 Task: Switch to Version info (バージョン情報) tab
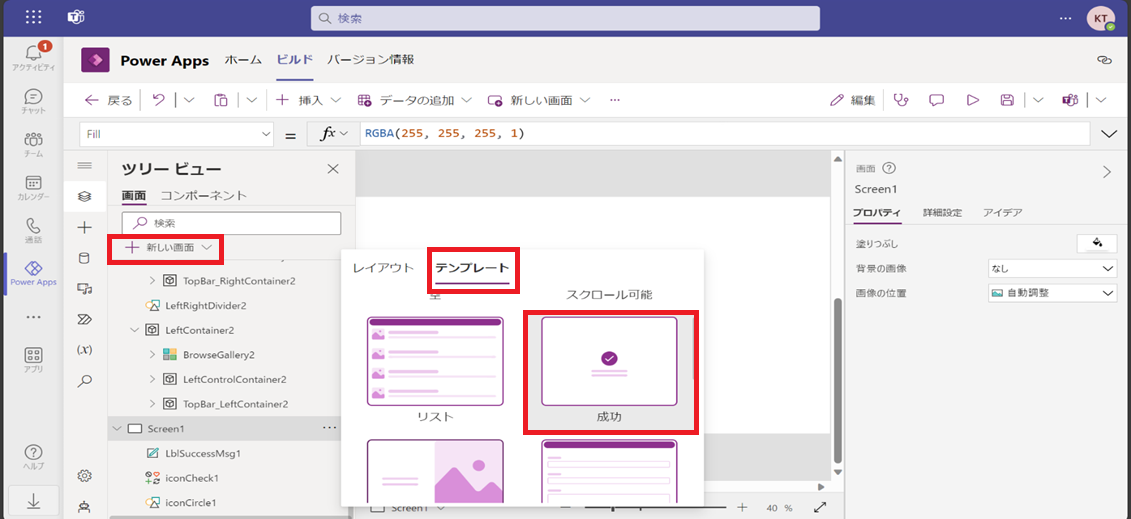371,61
